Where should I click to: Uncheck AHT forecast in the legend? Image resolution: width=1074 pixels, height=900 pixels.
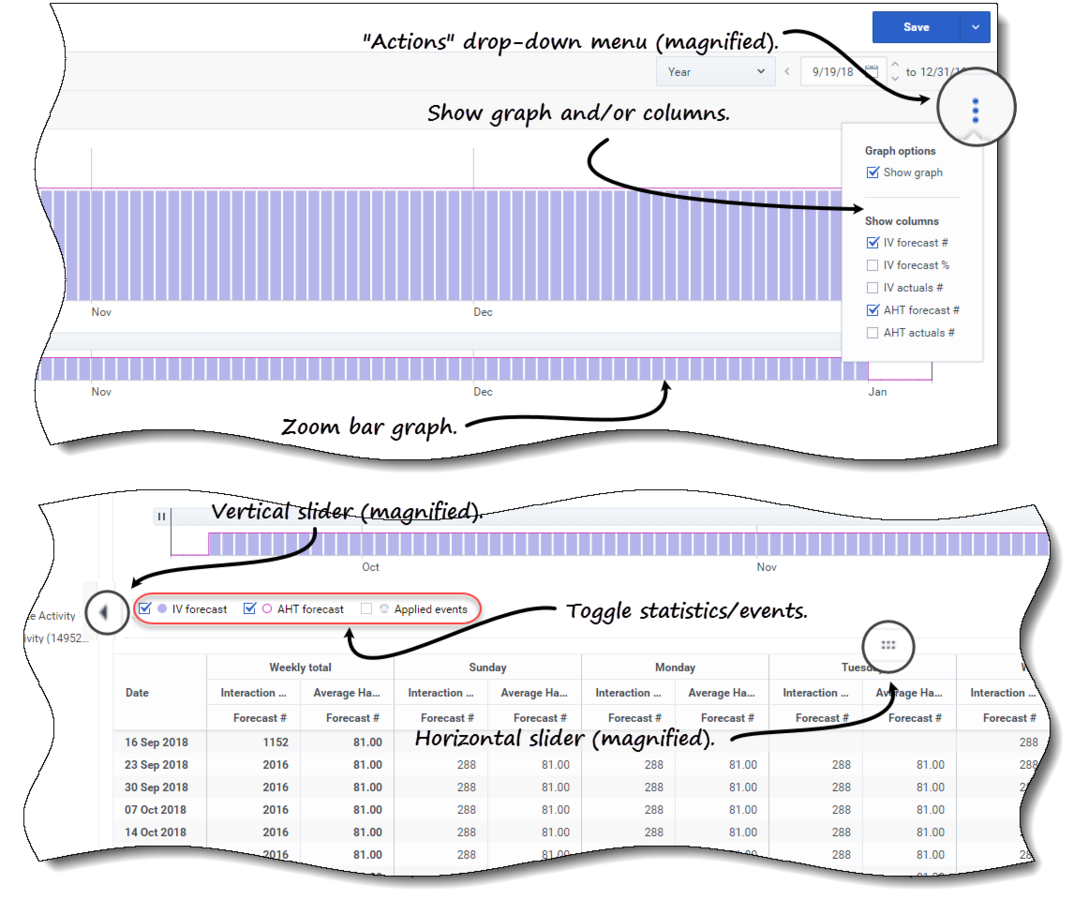[250, 608]
